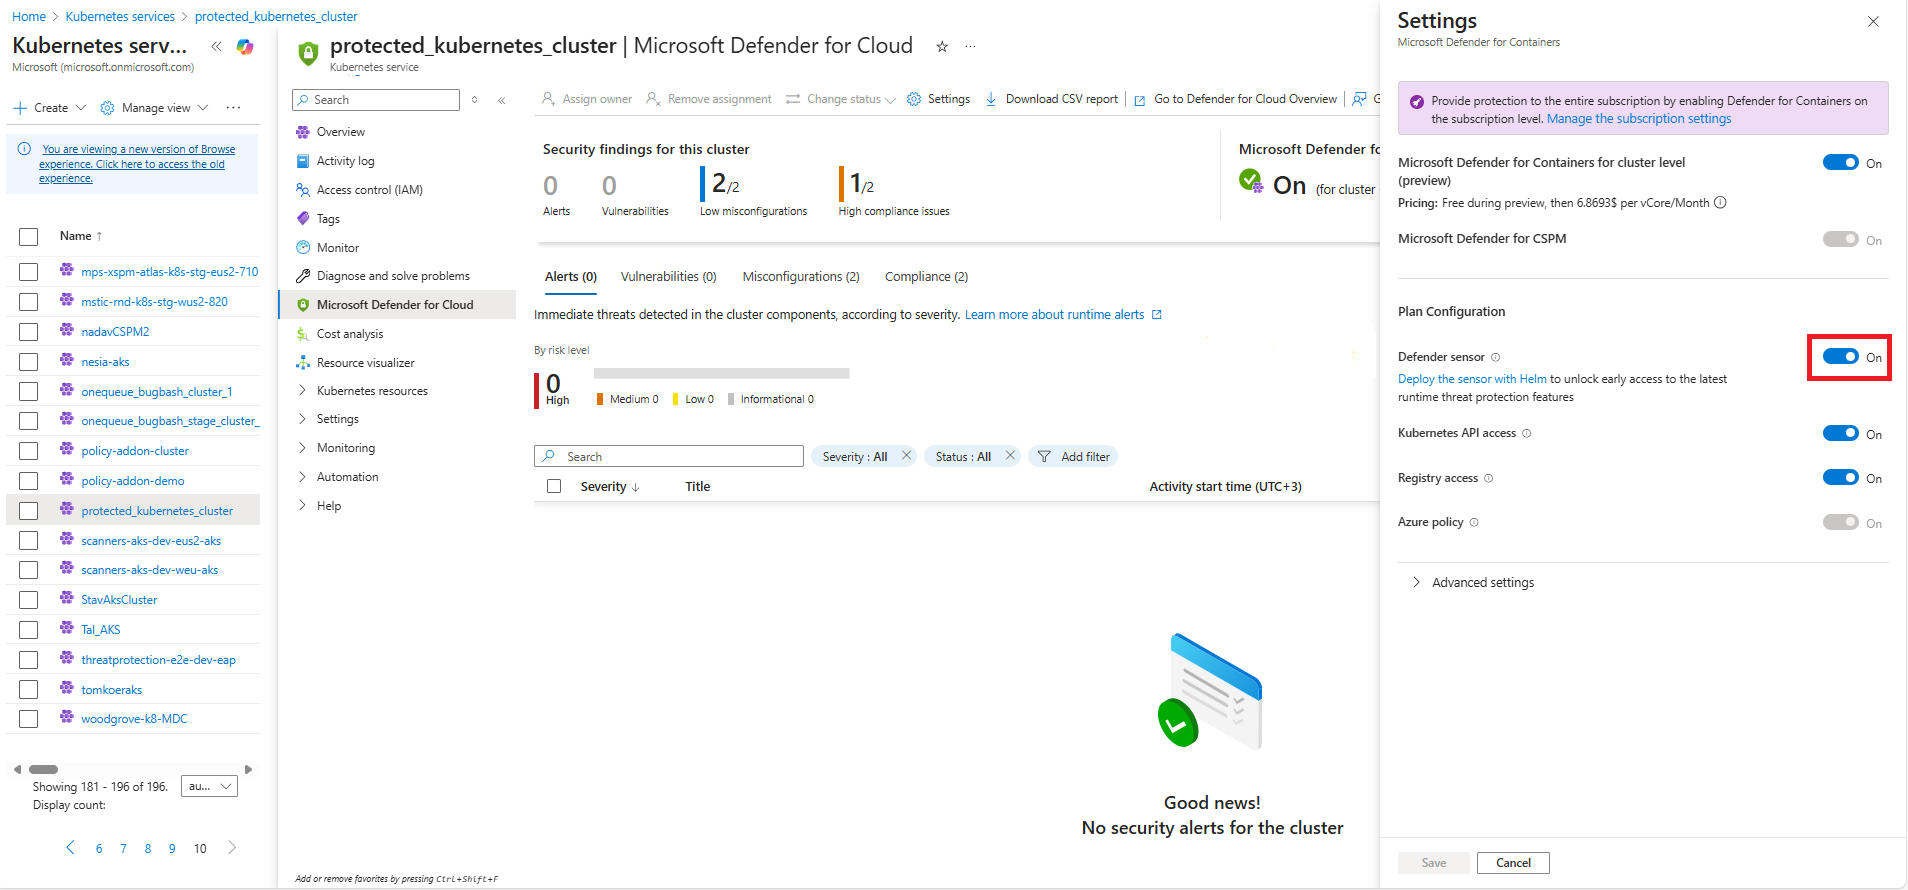Remove the Severity : All filter
Image resolution: width=1908 pixels, height=890 pixels.
(x=906, y=456)
